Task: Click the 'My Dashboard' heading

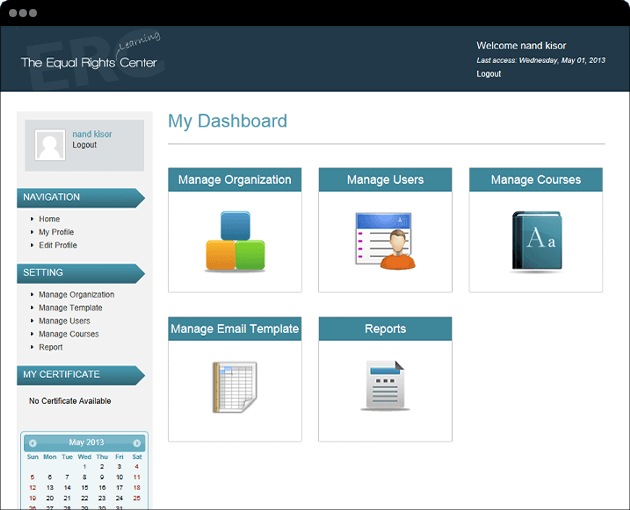Action: point(227,121)
